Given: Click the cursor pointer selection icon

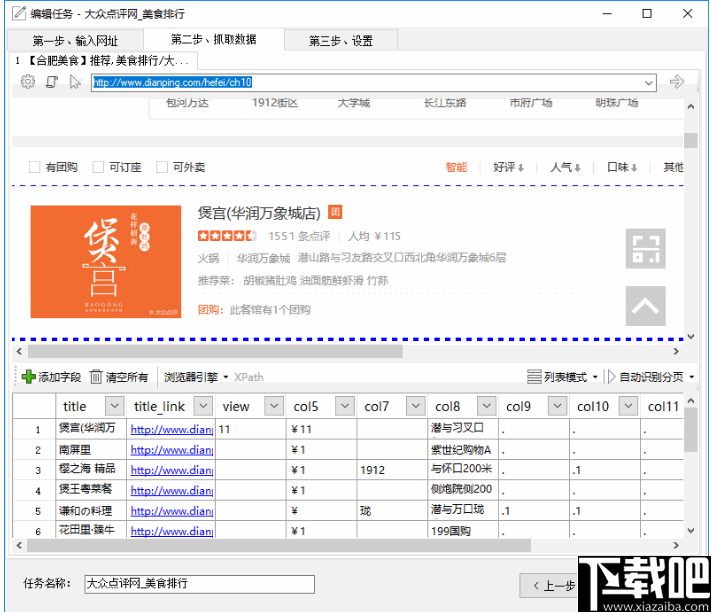Looking at the screenshot, I should click(75, 82).
